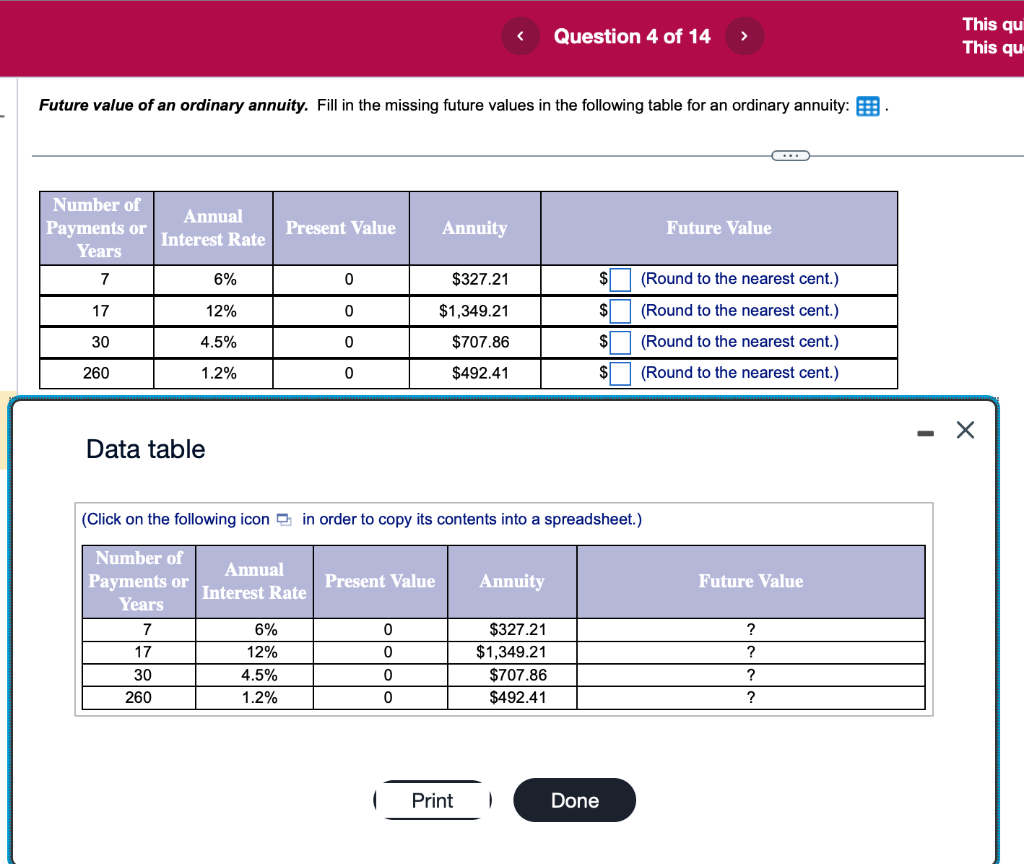
Task: Click the Future Value box for 17 payments
Action: 620,310
